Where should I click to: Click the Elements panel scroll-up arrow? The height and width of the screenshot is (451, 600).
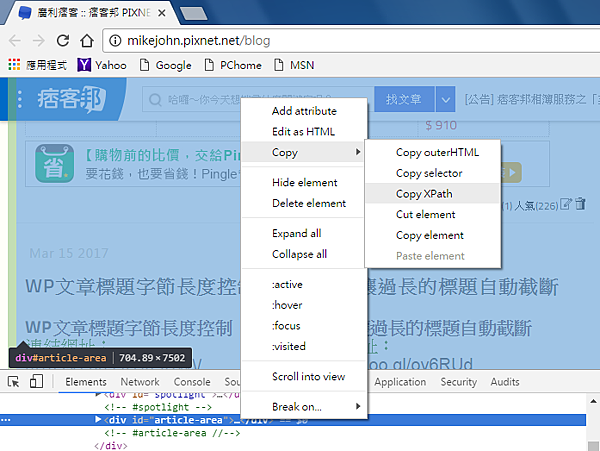[x=593, y=401]
